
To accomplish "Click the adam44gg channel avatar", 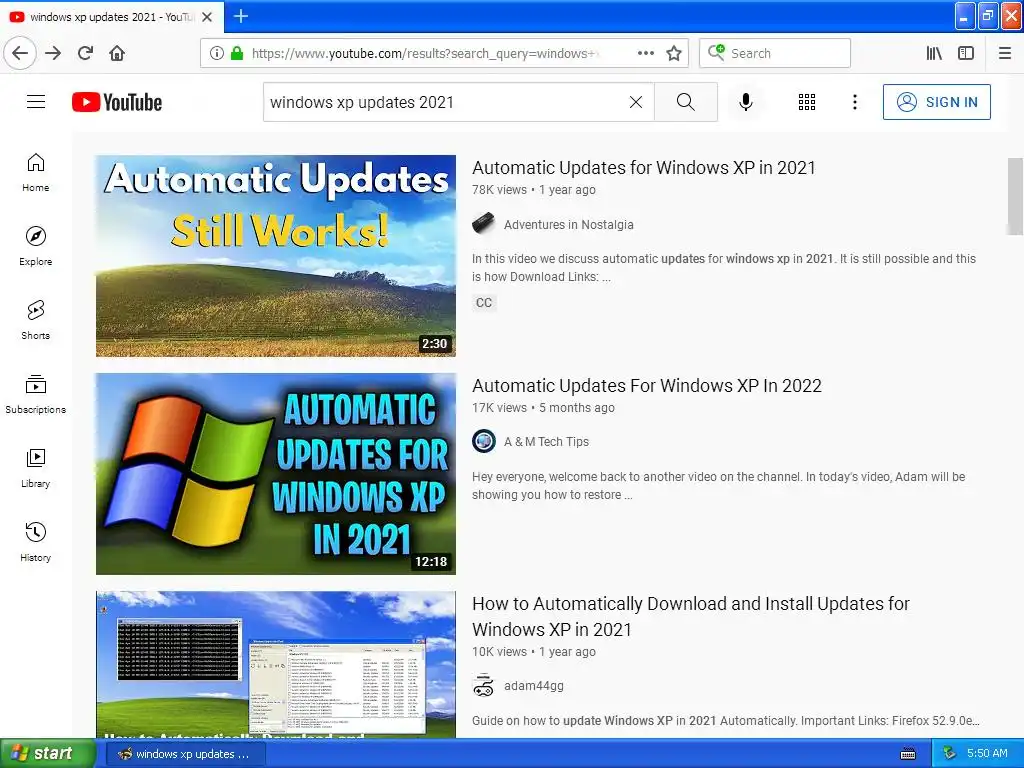I will (483, 686).
